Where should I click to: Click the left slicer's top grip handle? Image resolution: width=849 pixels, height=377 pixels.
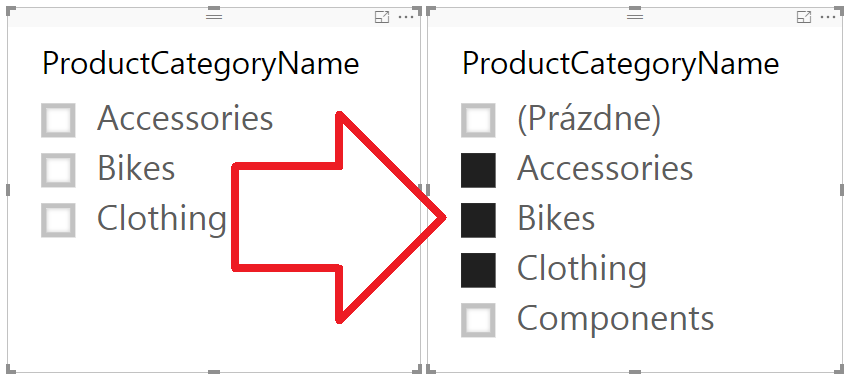214,17
